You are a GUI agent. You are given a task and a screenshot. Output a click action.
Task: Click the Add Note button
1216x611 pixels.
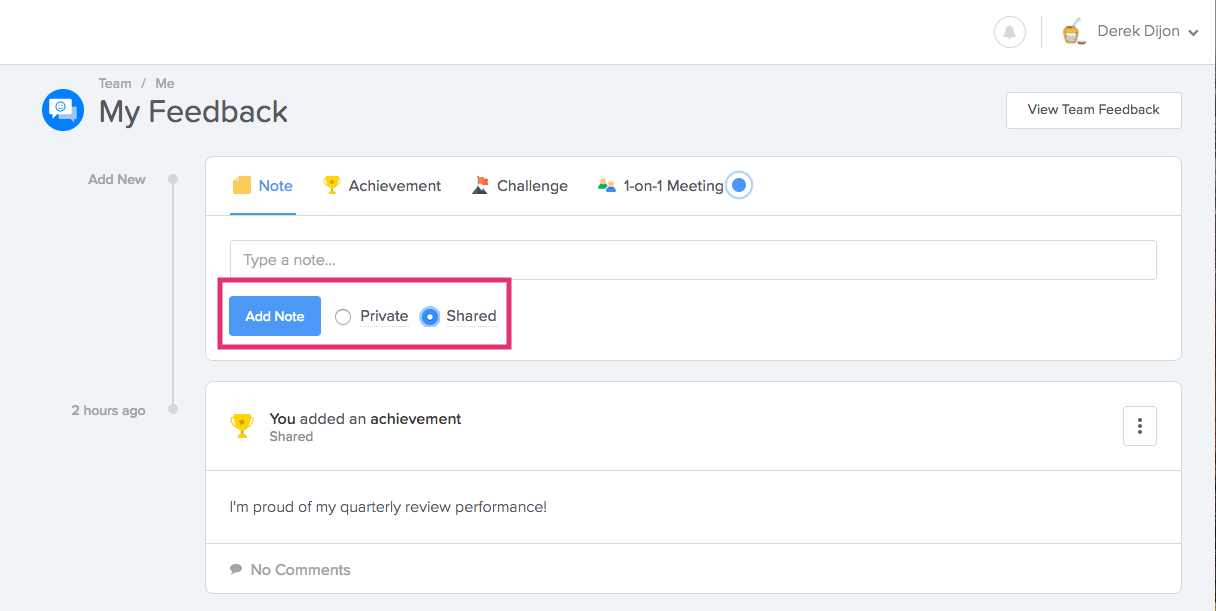pyautogui.click(x=275, y=316)
